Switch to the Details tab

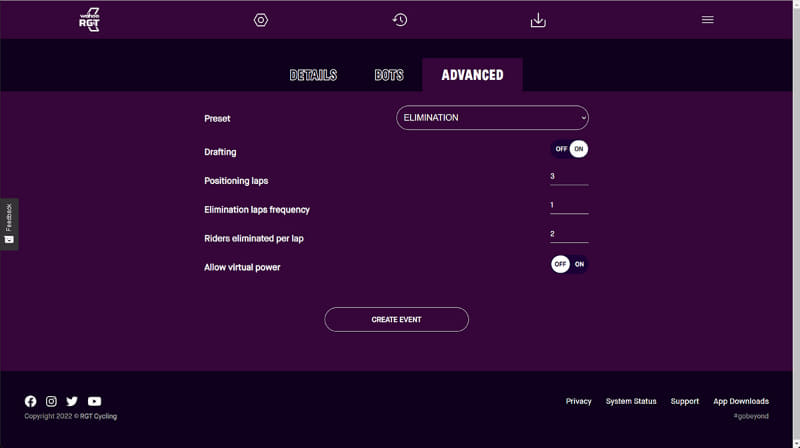coord(313,75)
